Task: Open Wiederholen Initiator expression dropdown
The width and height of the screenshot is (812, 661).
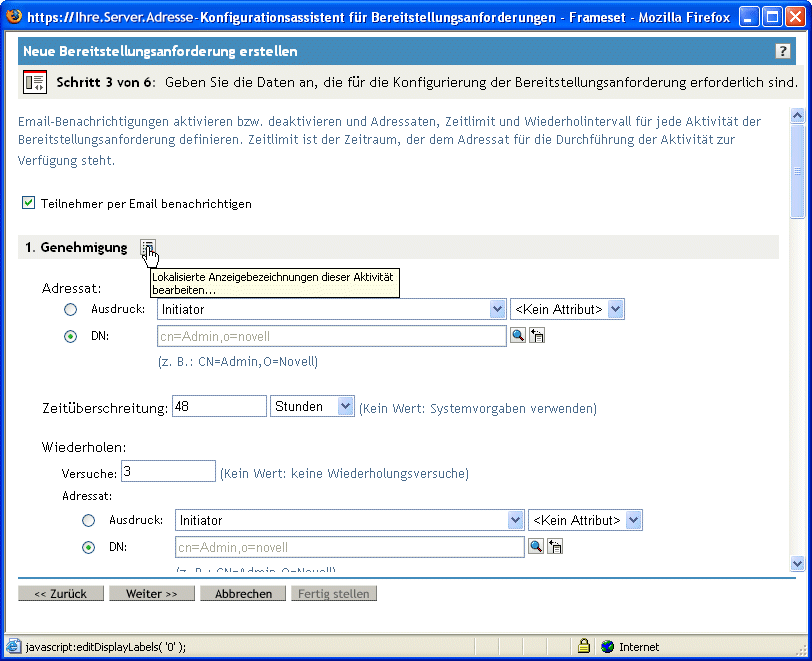Action: [350, 520]
